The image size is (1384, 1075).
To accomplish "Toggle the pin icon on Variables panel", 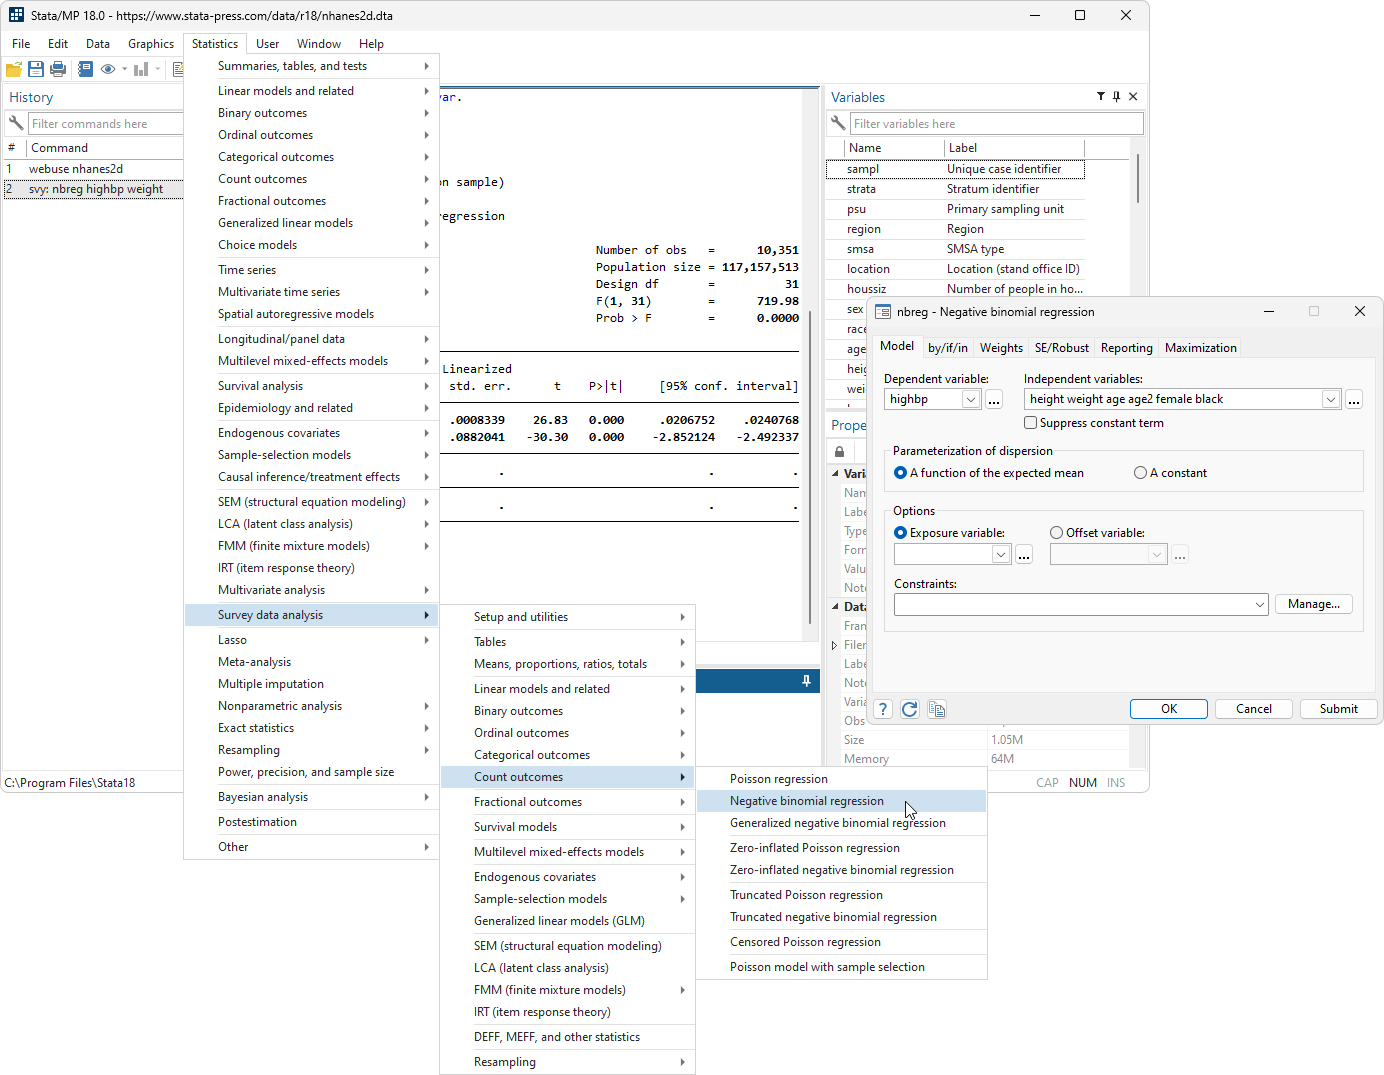I will pyautogui.click(x=1117, y=97).
